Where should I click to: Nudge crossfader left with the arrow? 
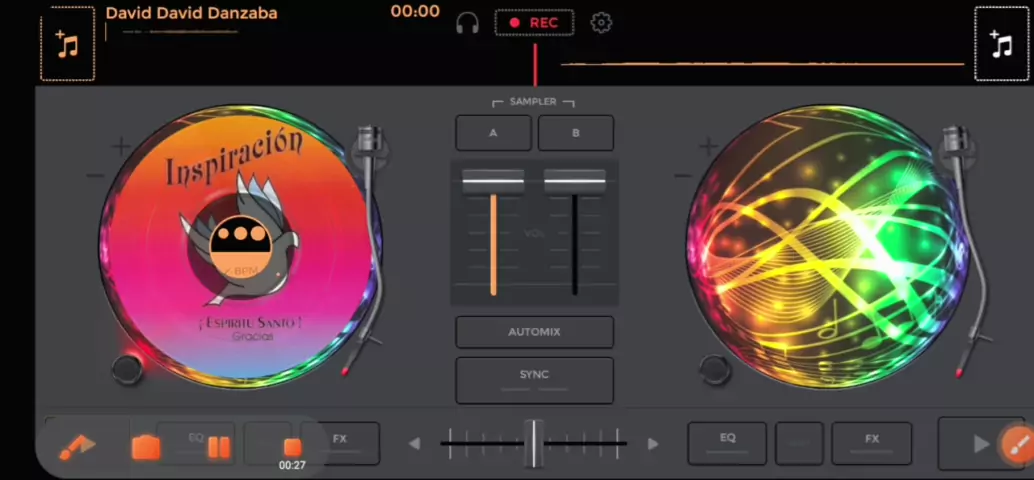[x=414, y=443]
